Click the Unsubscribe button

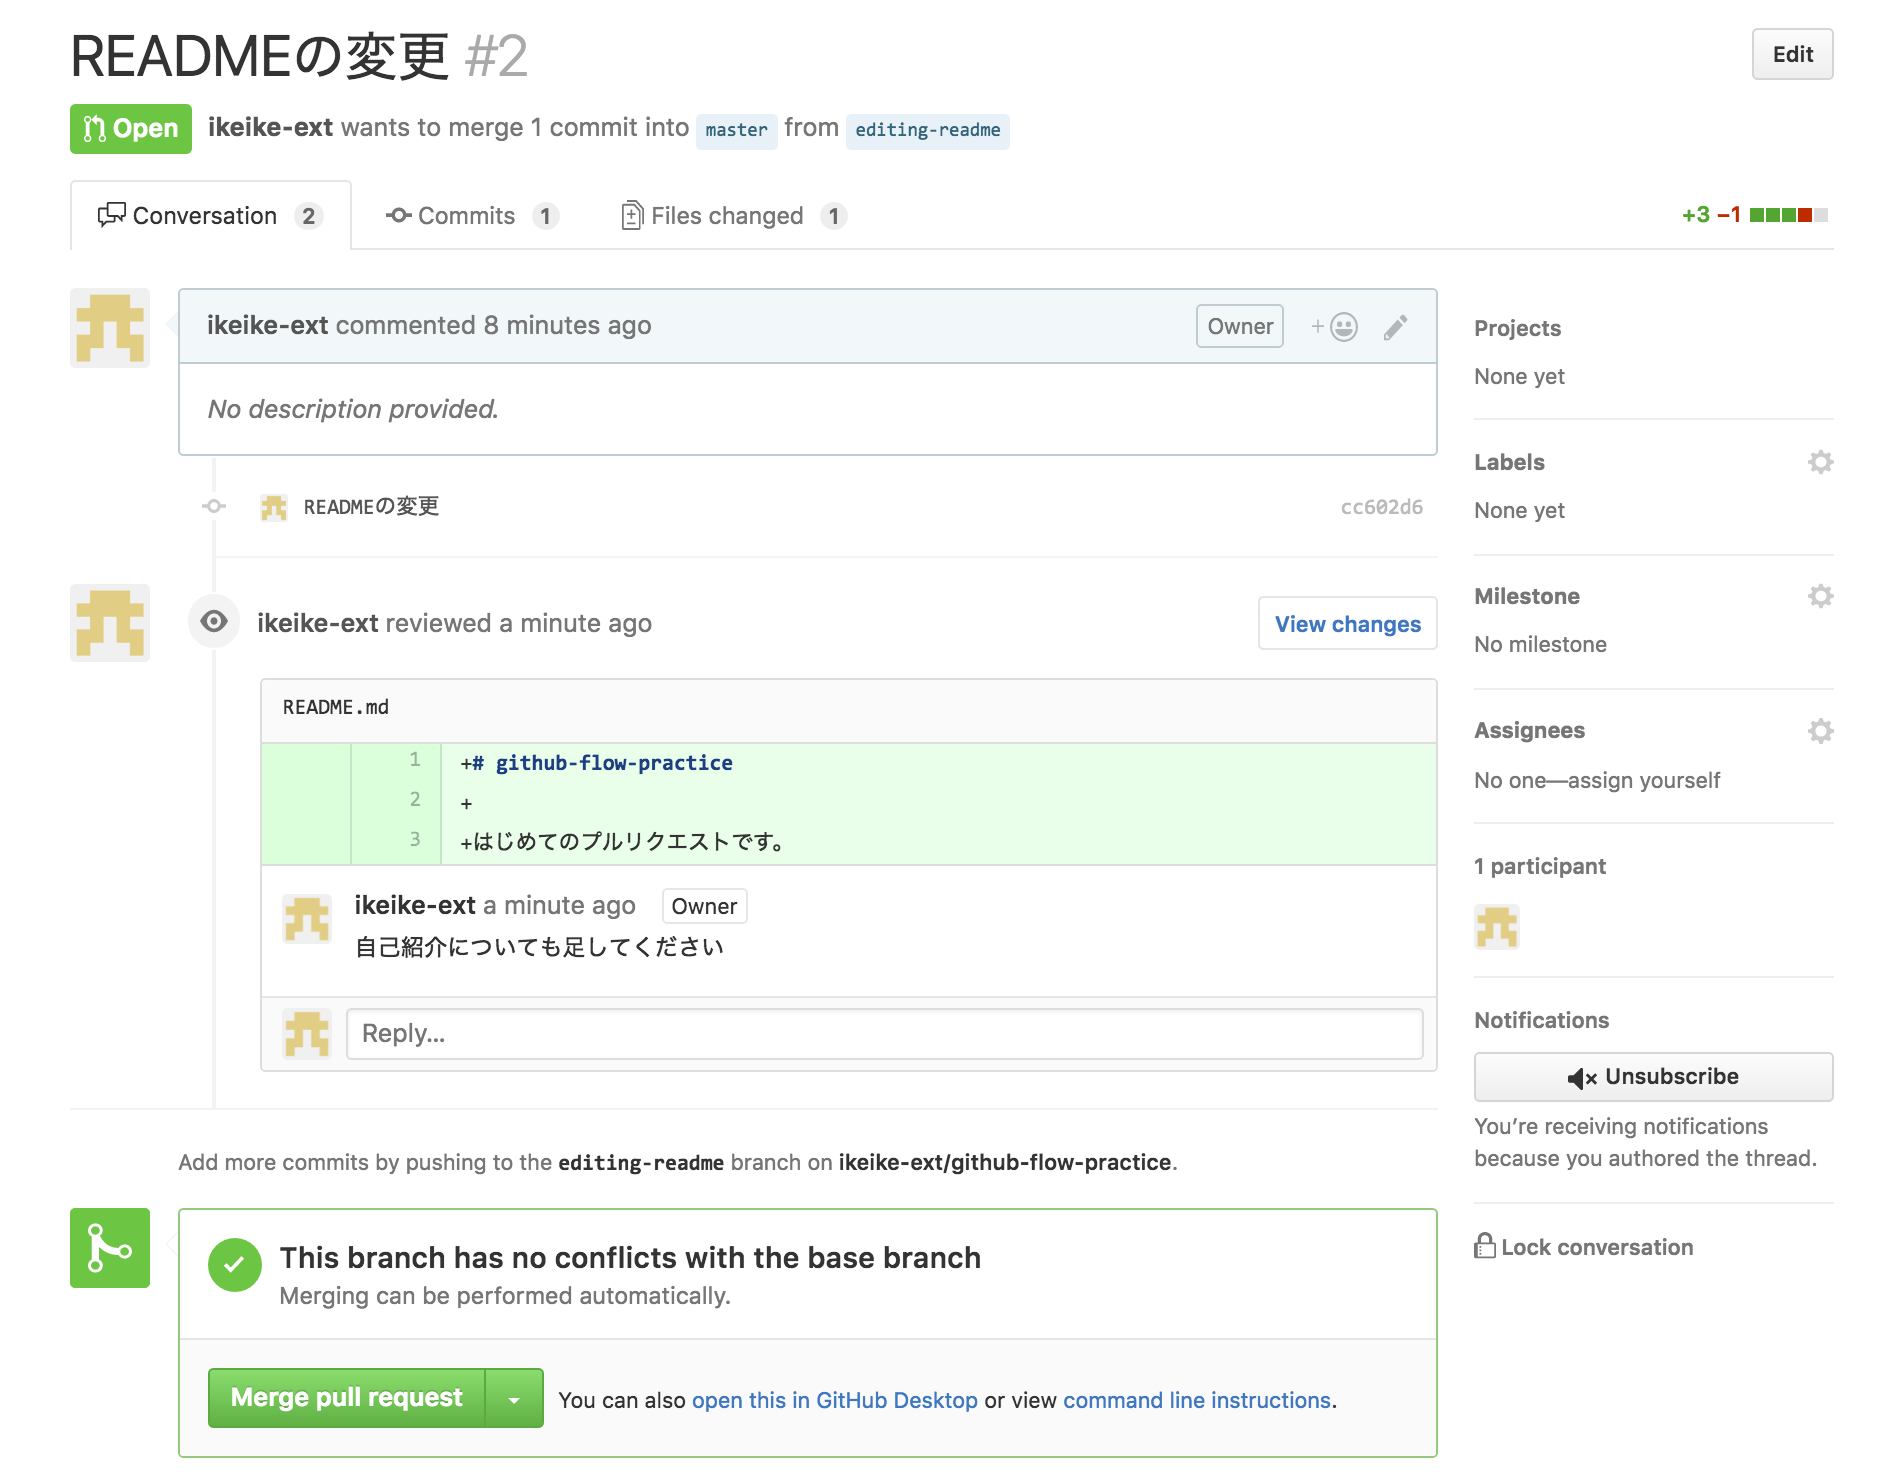pyautogui.click(x=1653, y=1077)
